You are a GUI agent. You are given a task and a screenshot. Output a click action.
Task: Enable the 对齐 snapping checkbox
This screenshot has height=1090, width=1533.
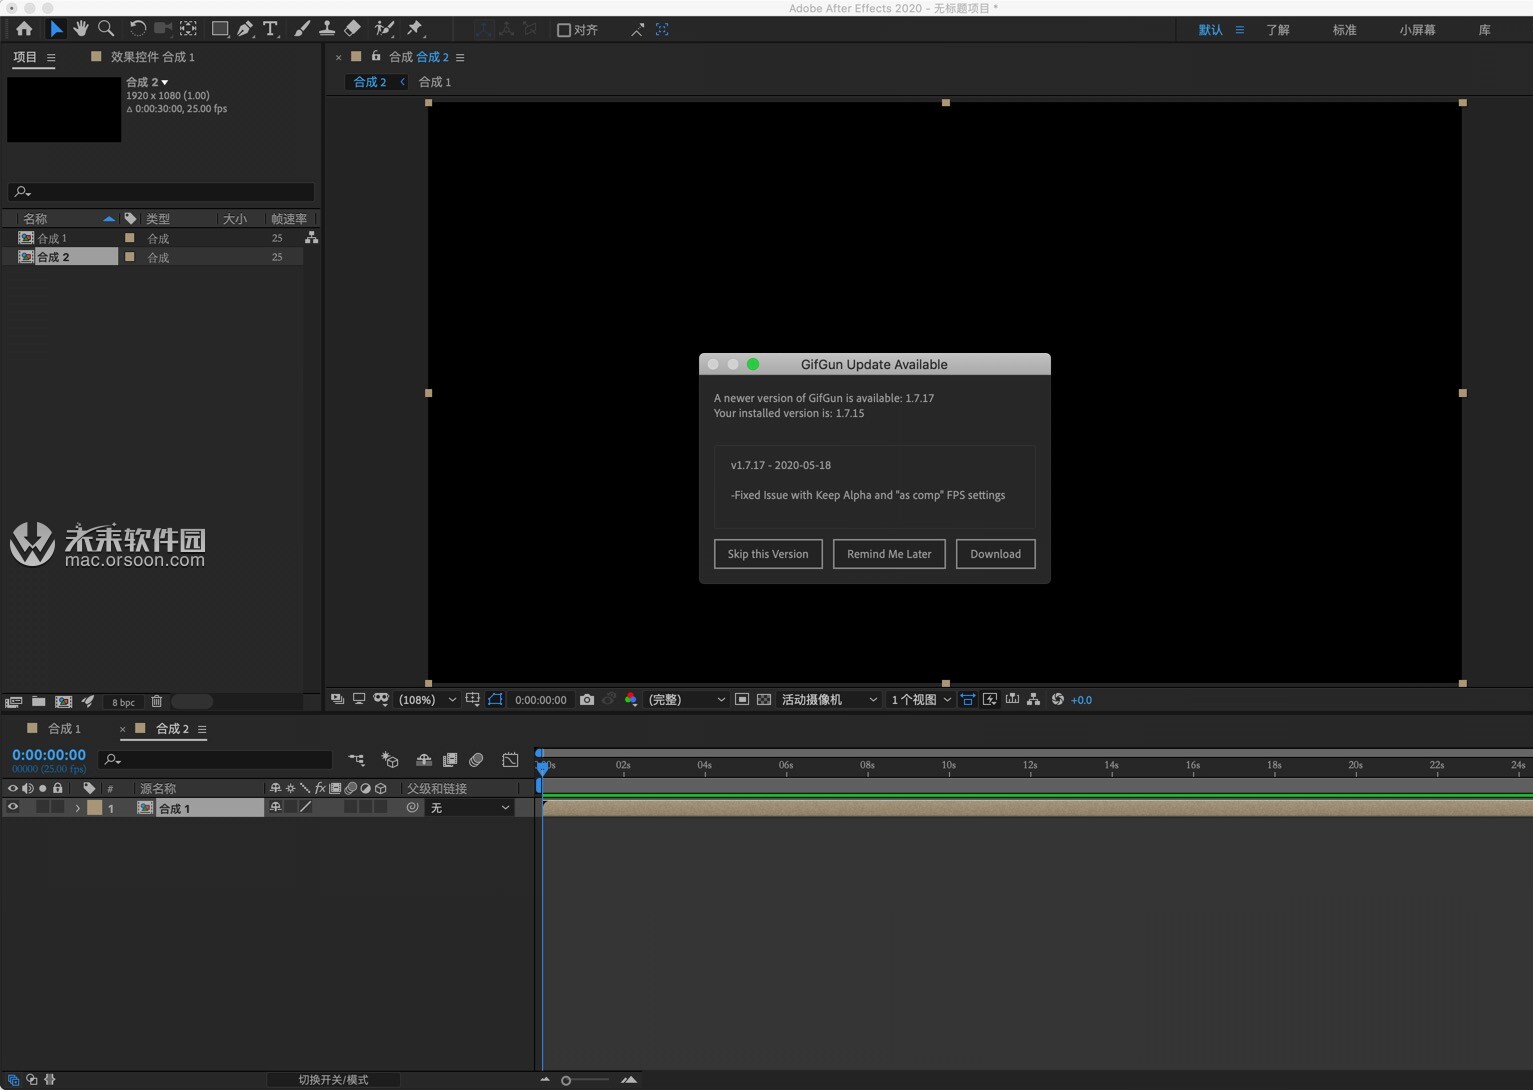(564, 30)
